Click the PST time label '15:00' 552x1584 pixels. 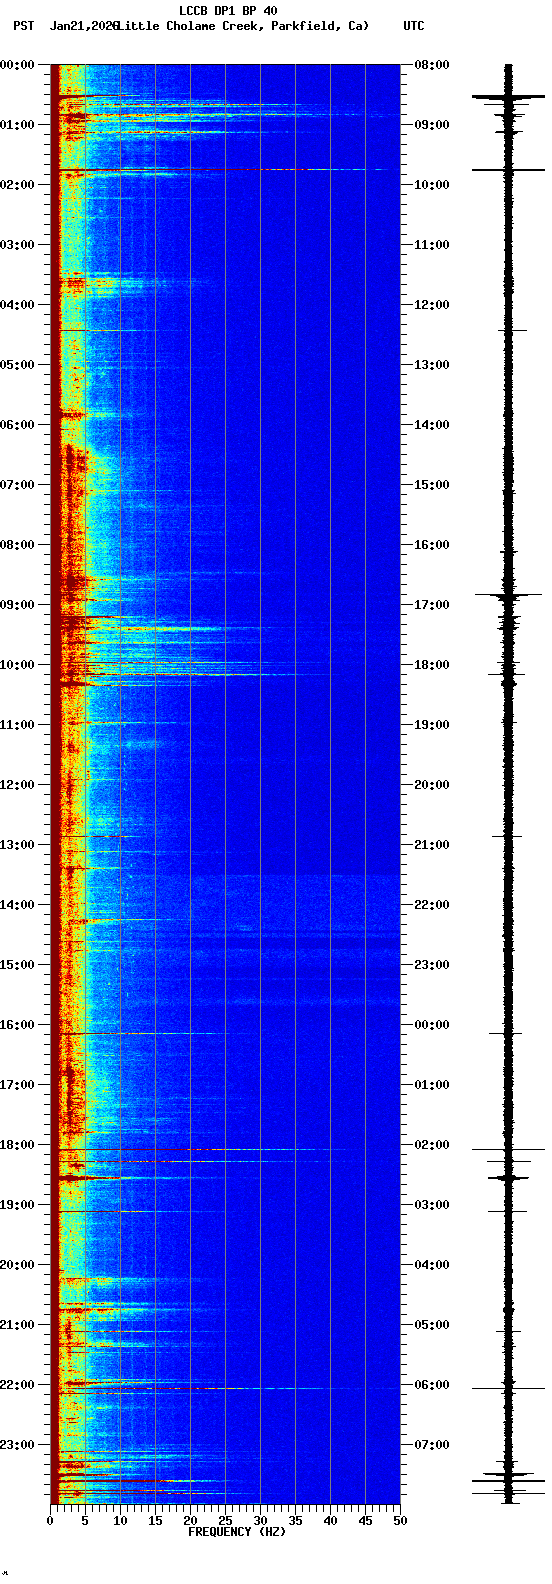17,965
